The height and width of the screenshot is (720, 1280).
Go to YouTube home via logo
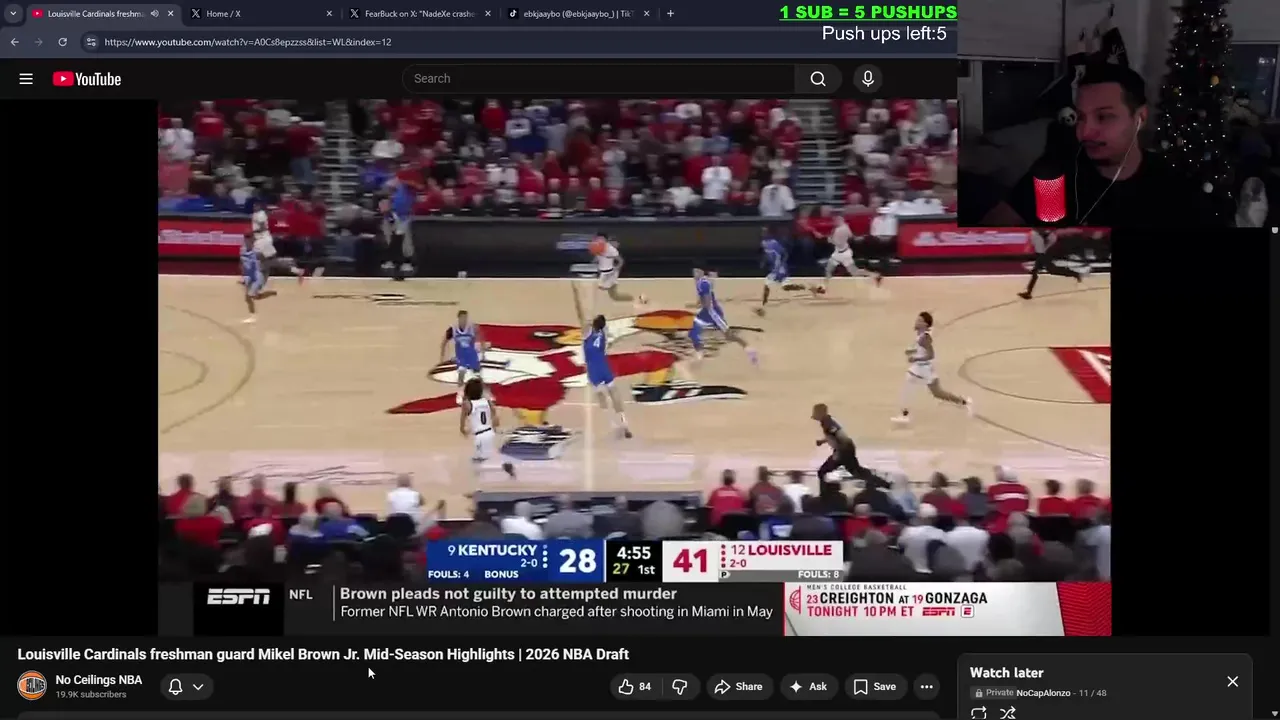87,79
